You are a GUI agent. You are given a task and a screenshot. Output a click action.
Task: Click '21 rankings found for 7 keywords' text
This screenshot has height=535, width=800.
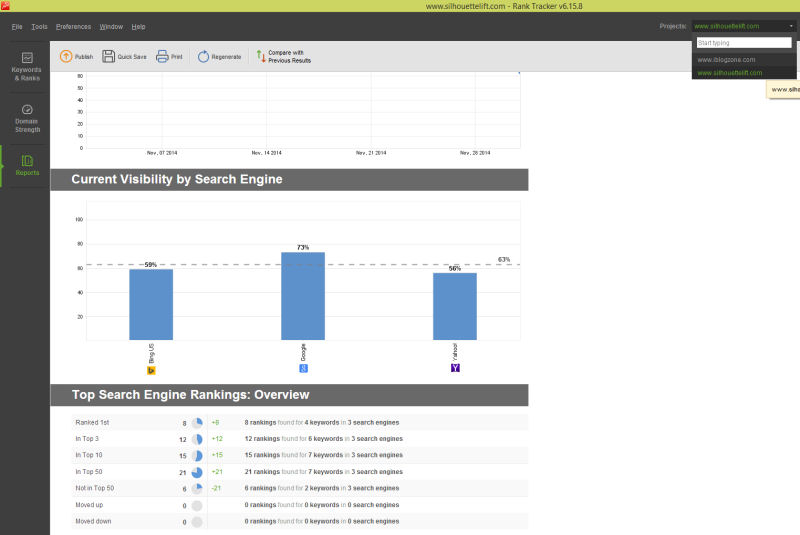294,472
